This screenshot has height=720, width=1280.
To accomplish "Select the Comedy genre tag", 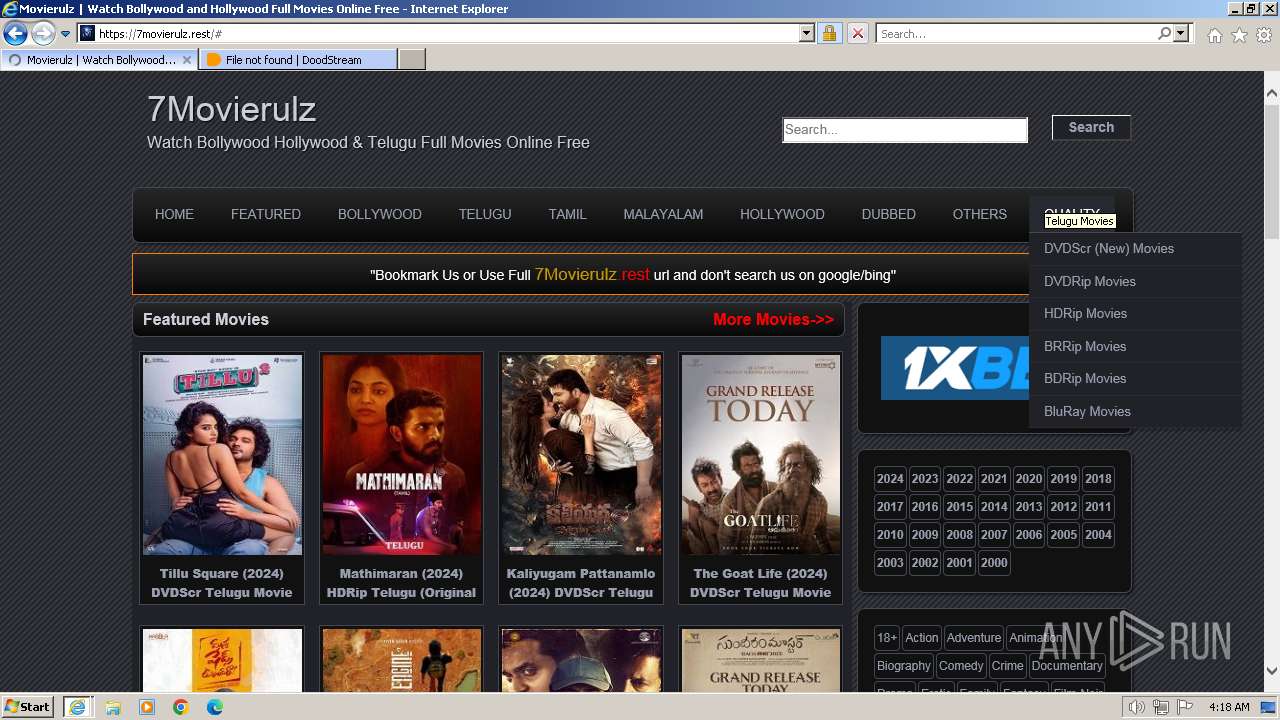I will pos(961,666).
